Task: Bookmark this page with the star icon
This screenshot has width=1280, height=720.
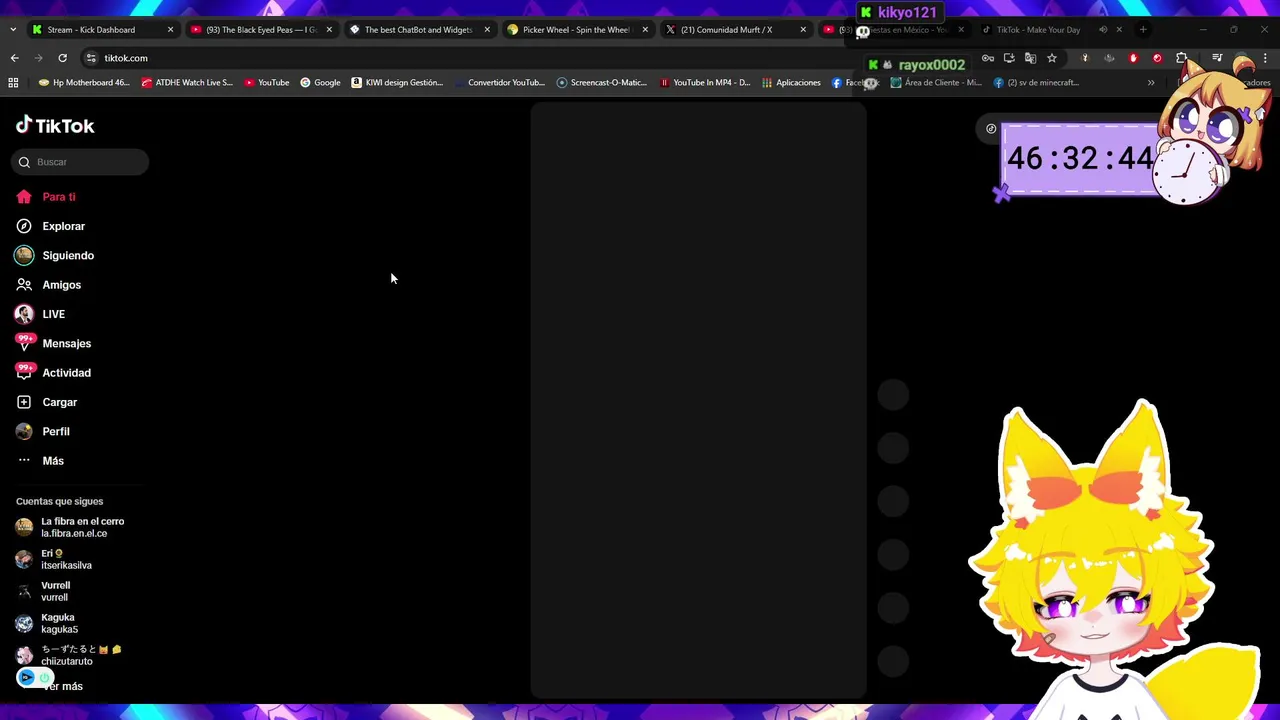Action: pos(1052,58)
